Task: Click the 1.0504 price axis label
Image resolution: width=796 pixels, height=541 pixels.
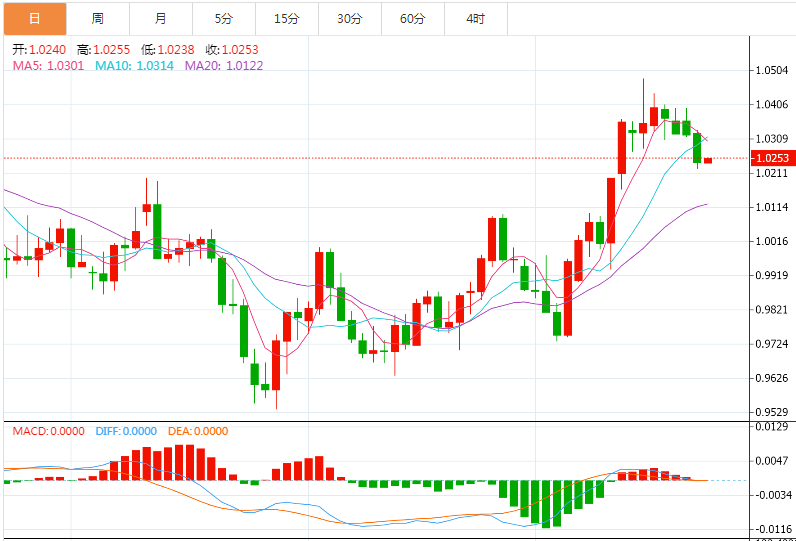Action: [x=772, y=70]
